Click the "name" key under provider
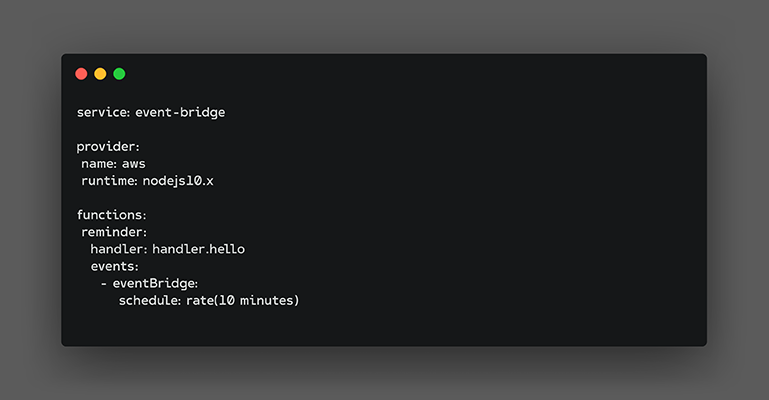Screen dimensions: 769x400 coord(97,163)
